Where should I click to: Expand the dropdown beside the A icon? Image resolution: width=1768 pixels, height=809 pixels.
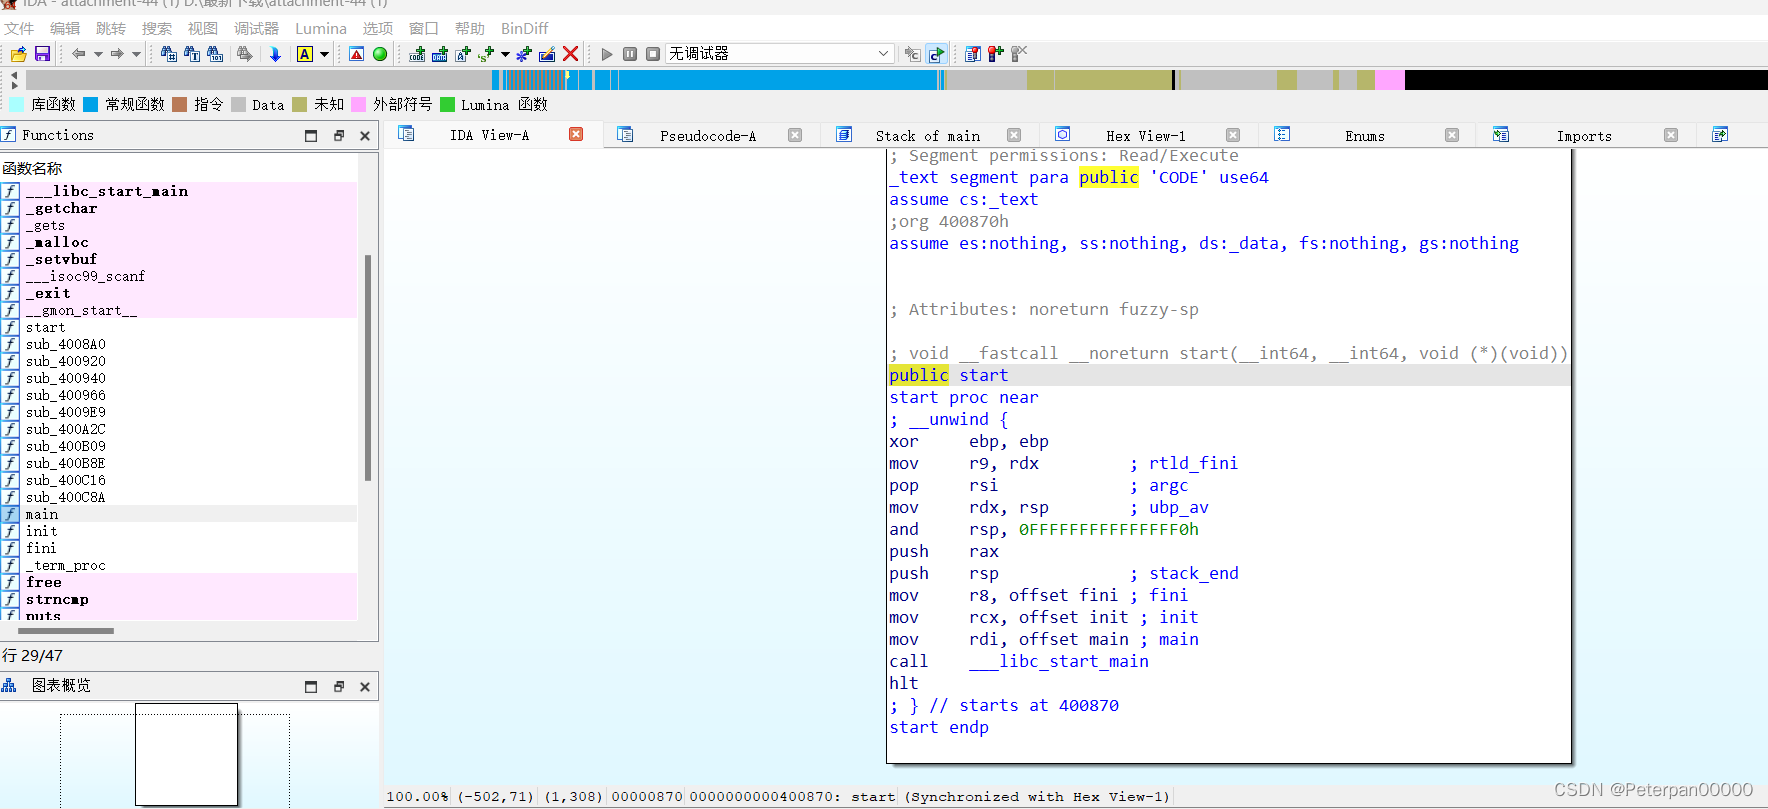325,54
